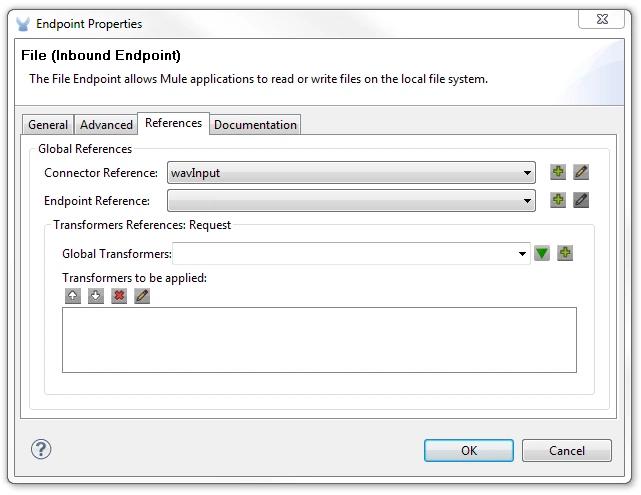The height and width of the screenshot is (495, 641).
Task: Open the dialog help icon
Action: (x=42, y=450)
